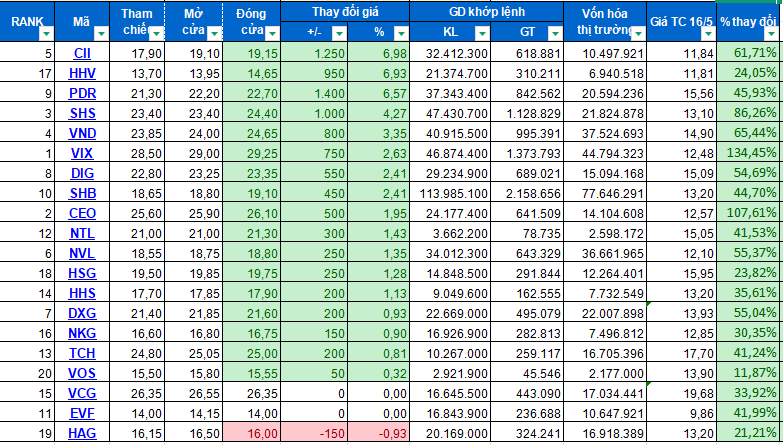
Task: Open the NKG stock link
Action: pyautogui.click(x=82, y=333)
